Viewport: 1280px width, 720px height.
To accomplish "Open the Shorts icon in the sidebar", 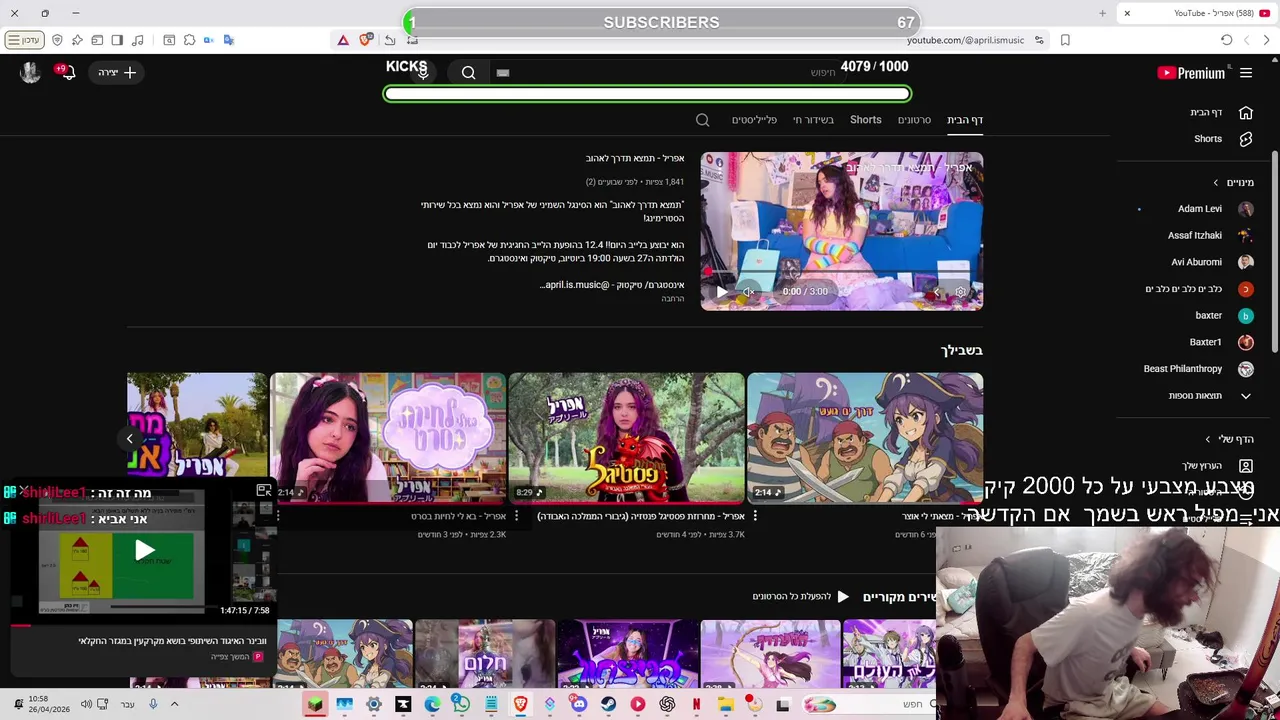I will click(x=1246, y=139).
